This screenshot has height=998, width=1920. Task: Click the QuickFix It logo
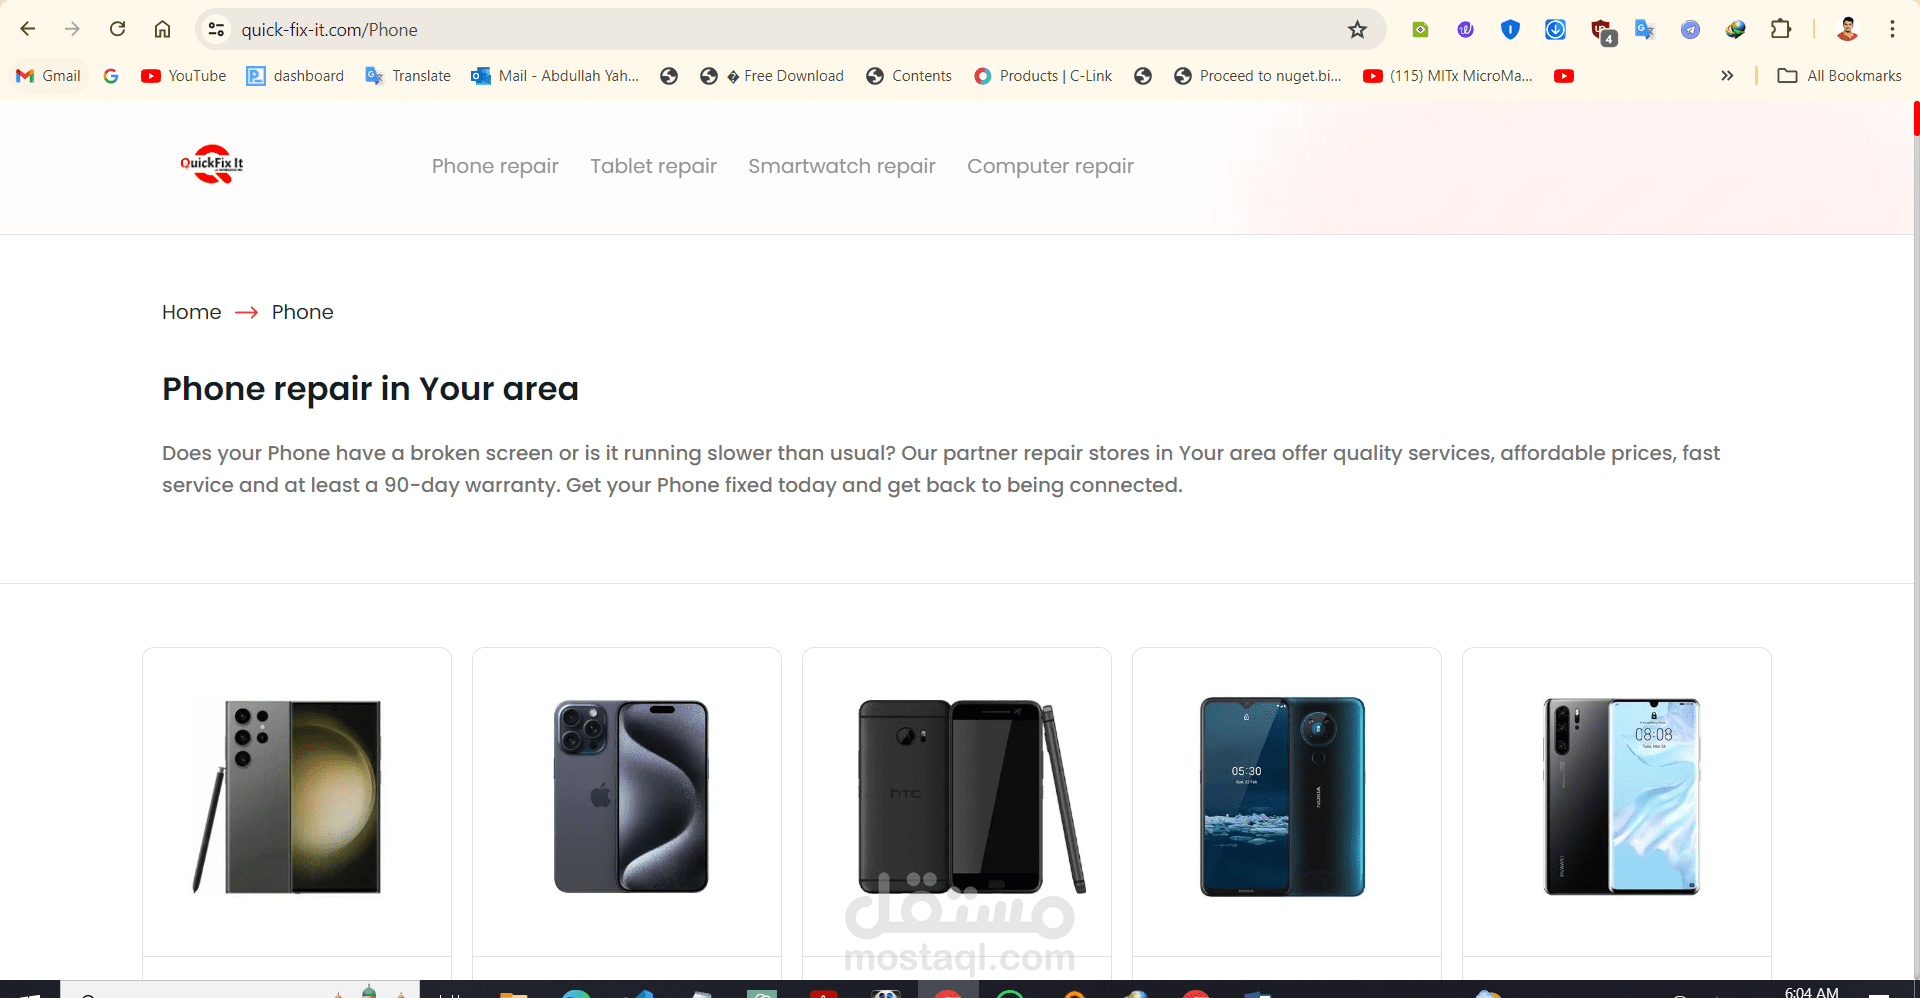click(212, 165)
